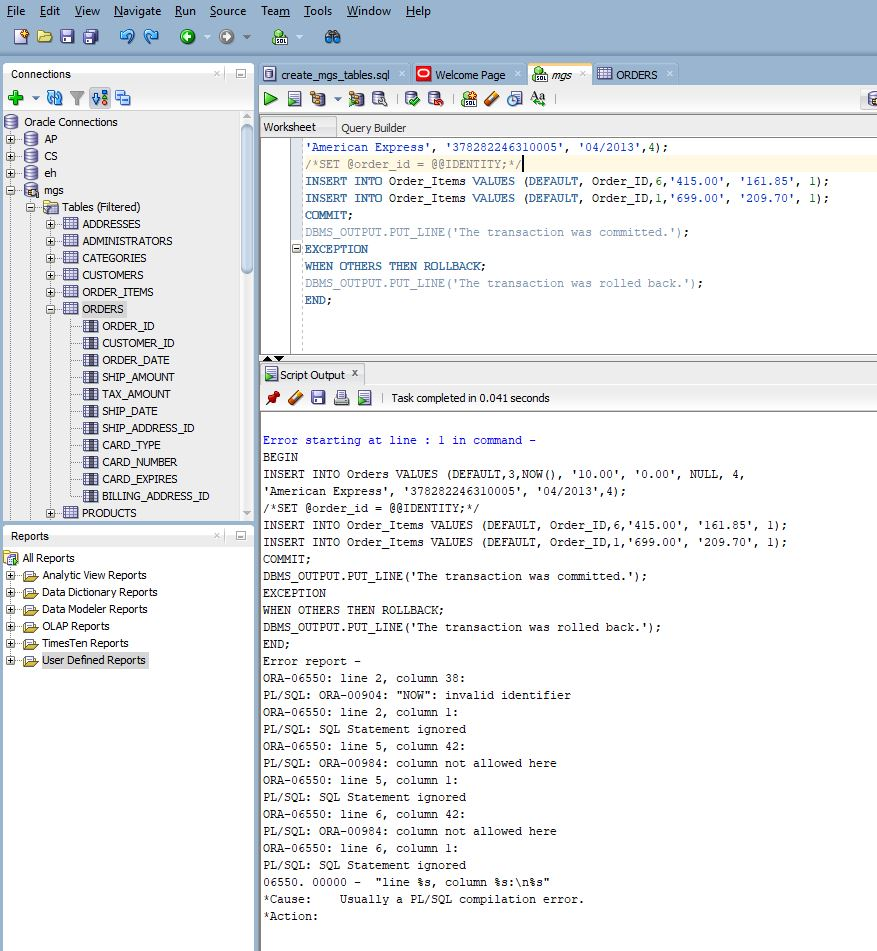Screen dimensions: 877x951
Task: Clear the worksheet with the eraser icon
Action: coord(491,98)
